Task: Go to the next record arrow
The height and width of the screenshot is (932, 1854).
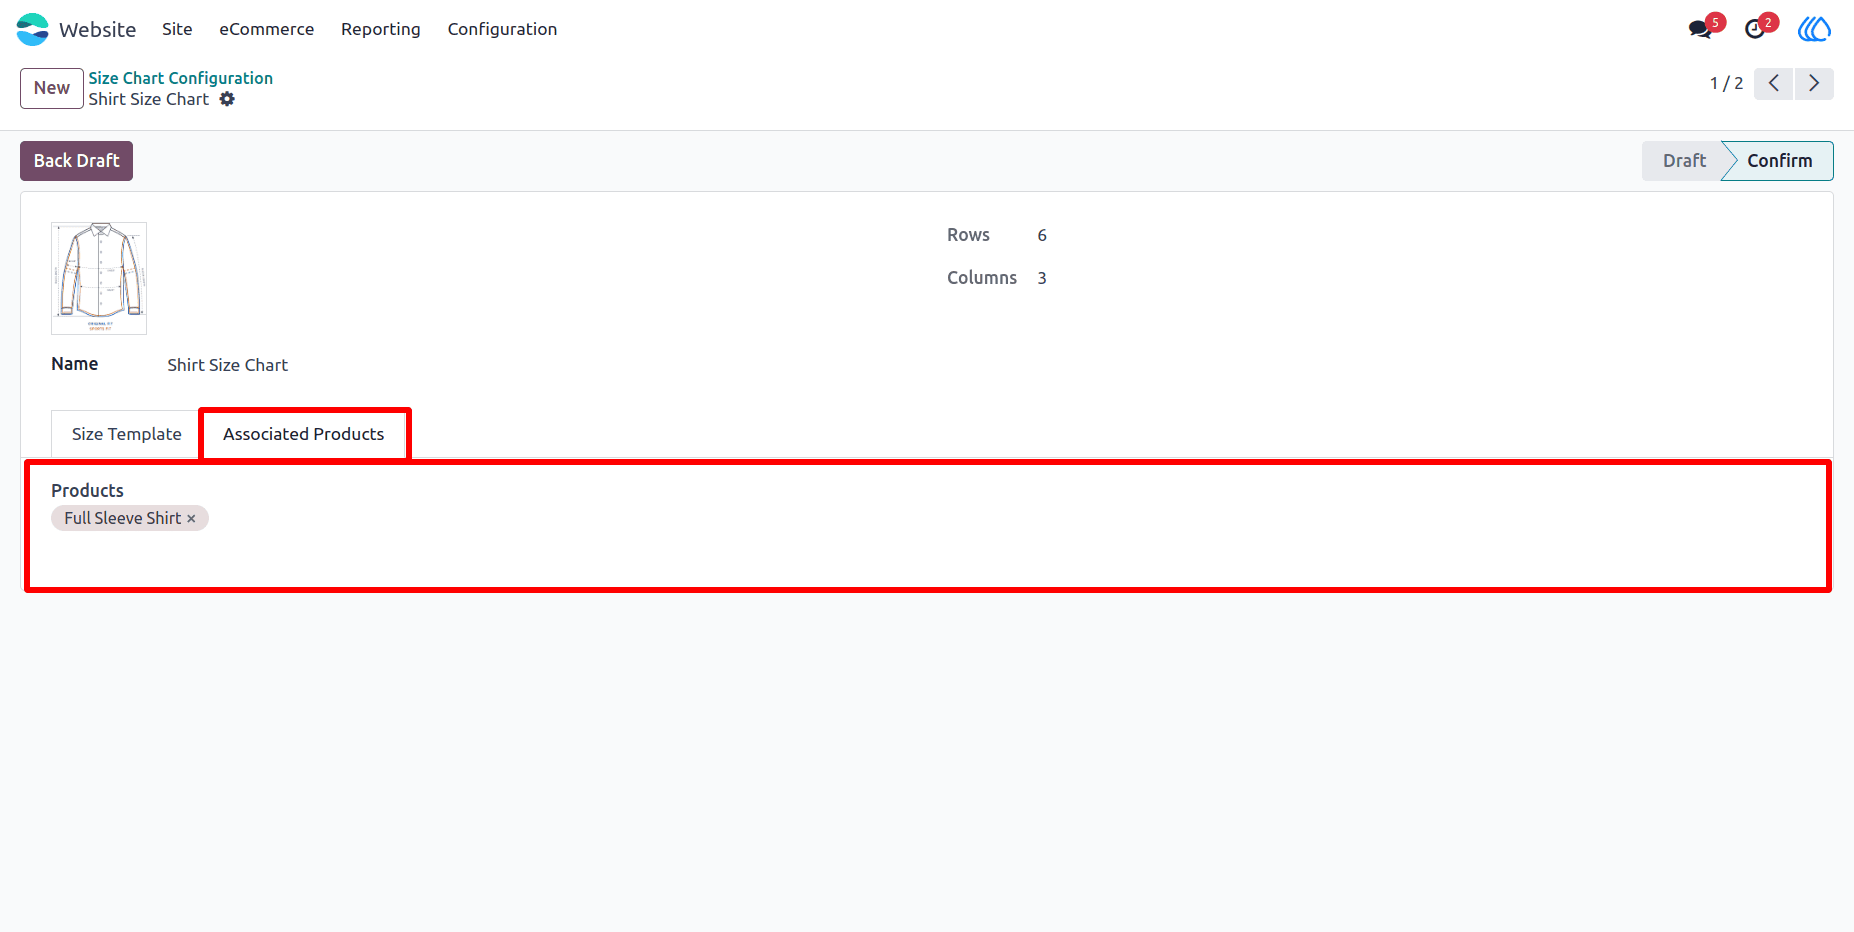Action: [1814, 84]
